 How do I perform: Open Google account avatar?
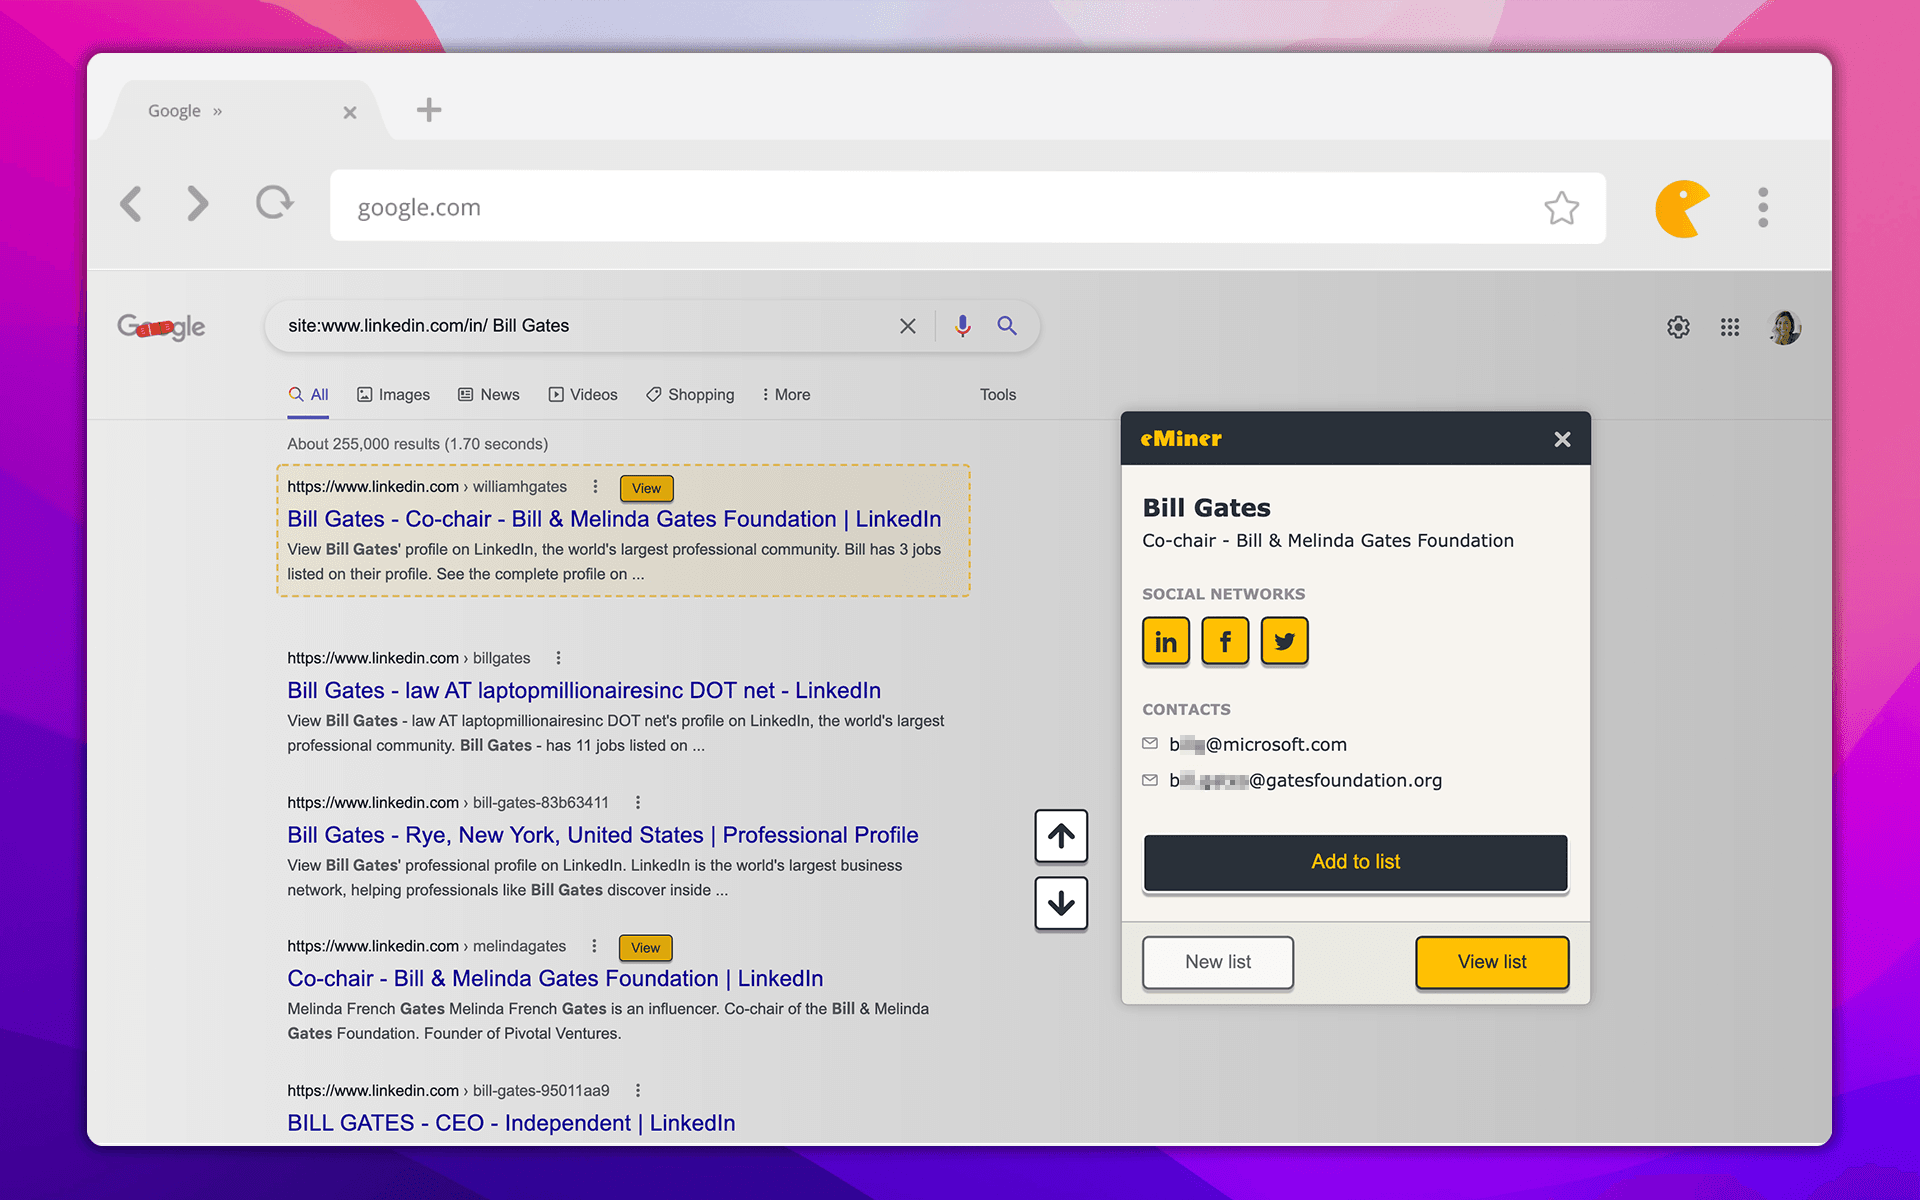1785,327
